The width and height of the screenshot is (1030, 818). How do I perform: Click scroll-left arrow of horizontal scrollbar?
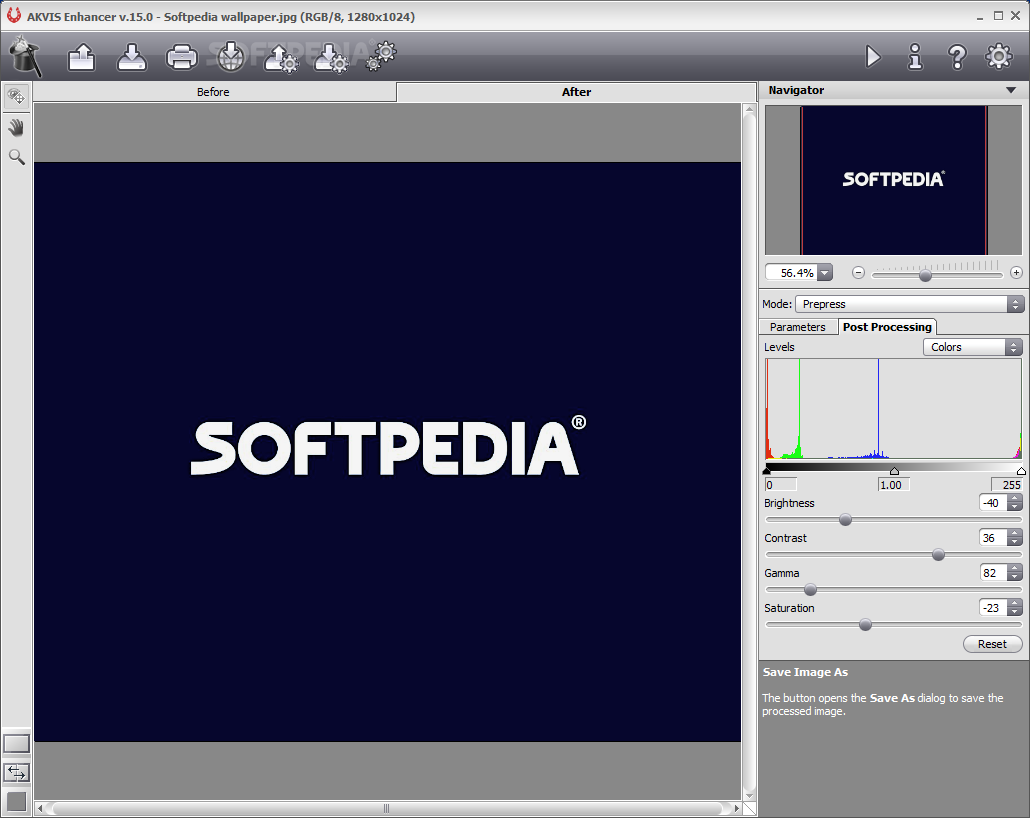(41, 808)
